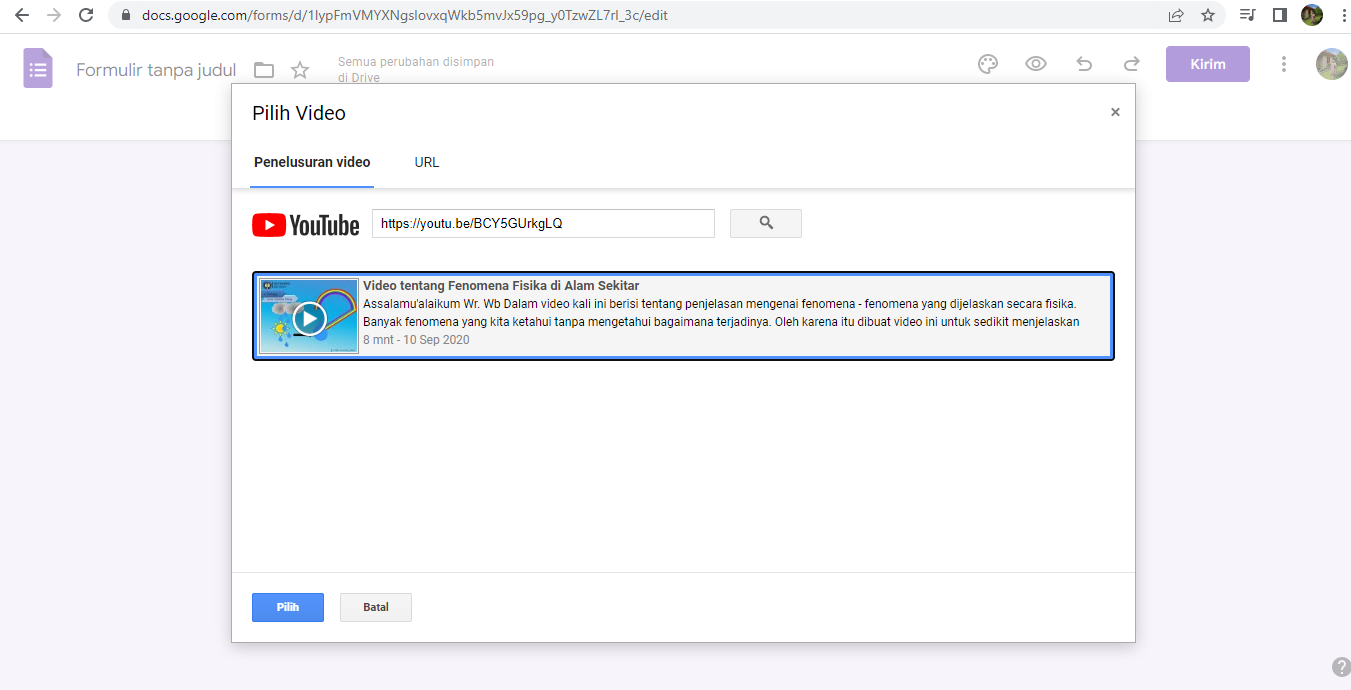Open the Forms more options three-dot menu
This screenshot has width=1351, height=690.
pos(1284,64)
